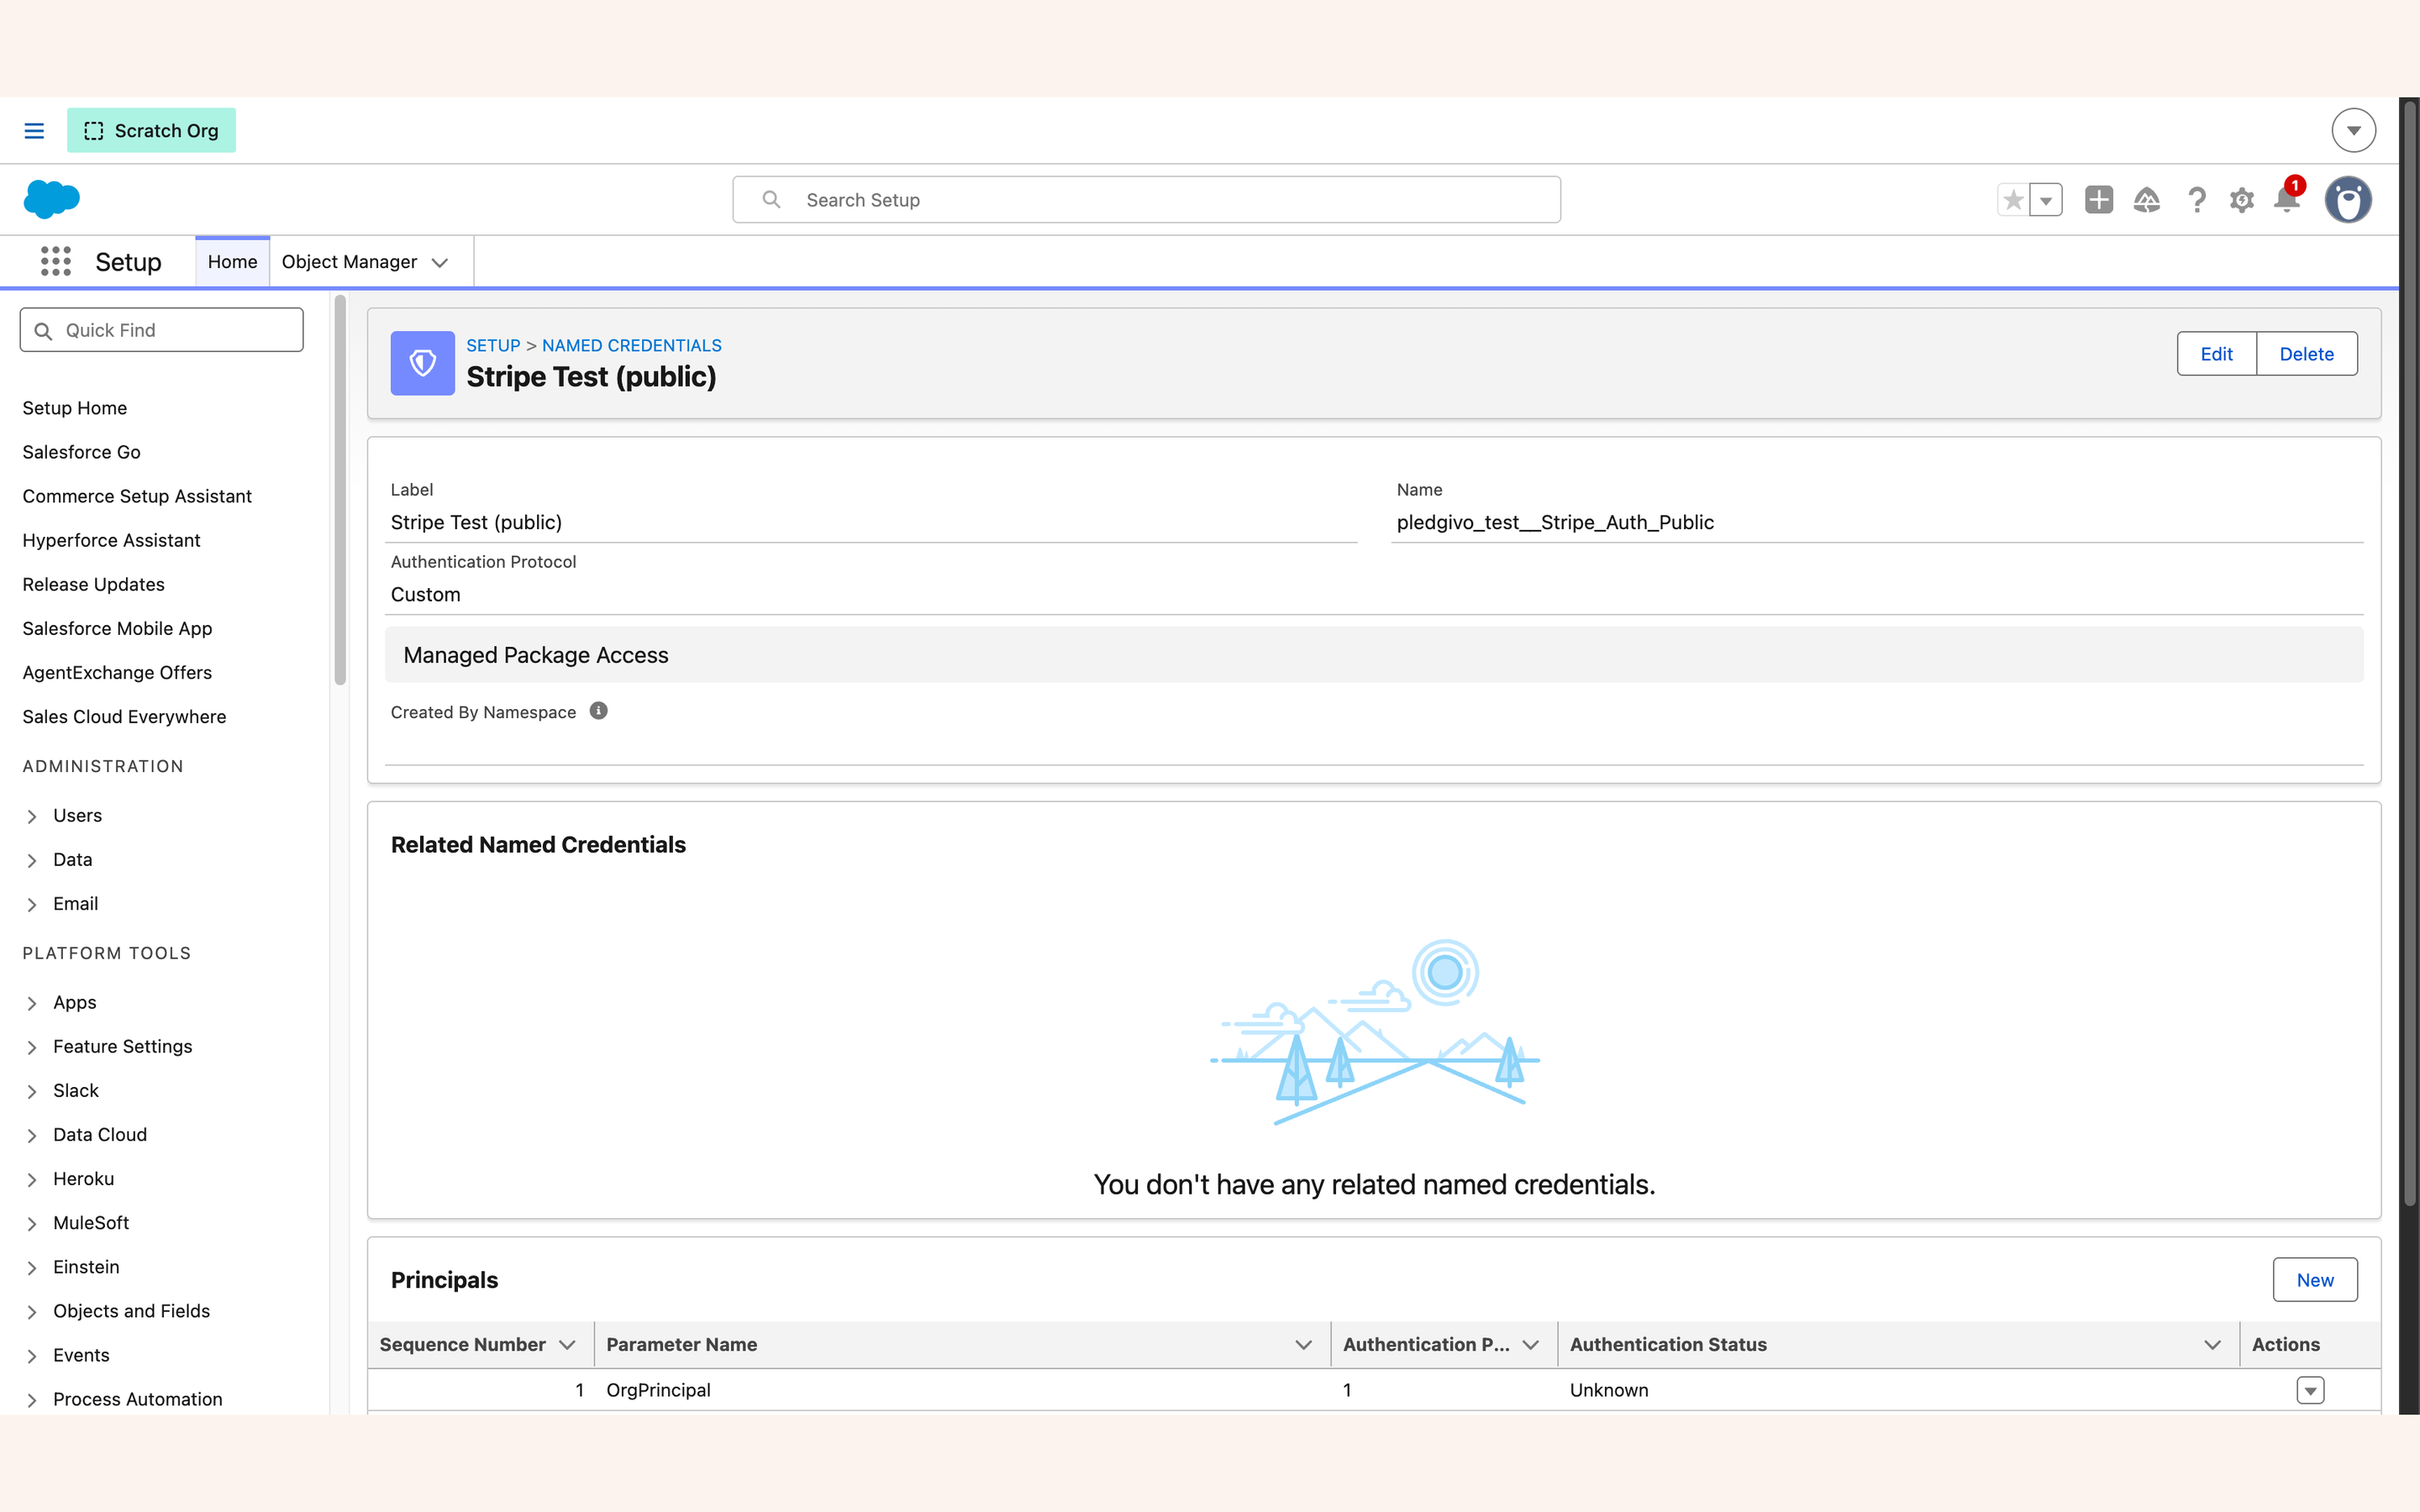Open Salesforce Go in sidebar
The width and height of the screenshot is (2420, 1512).
[81, 452]
